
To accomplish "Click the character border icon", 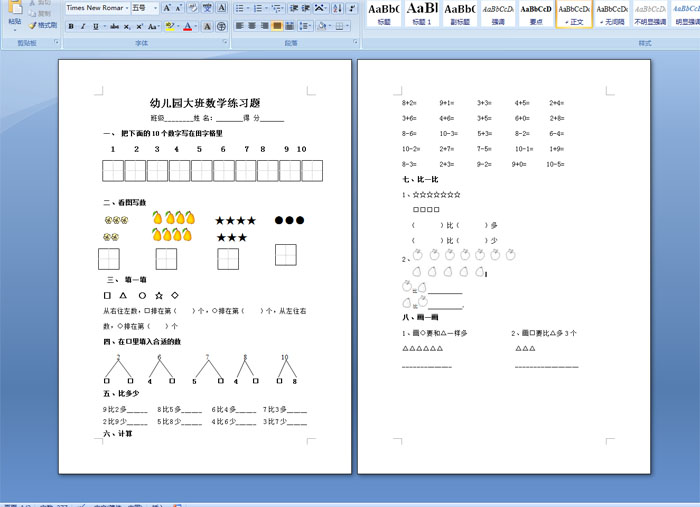I will (x=222, y=8).
